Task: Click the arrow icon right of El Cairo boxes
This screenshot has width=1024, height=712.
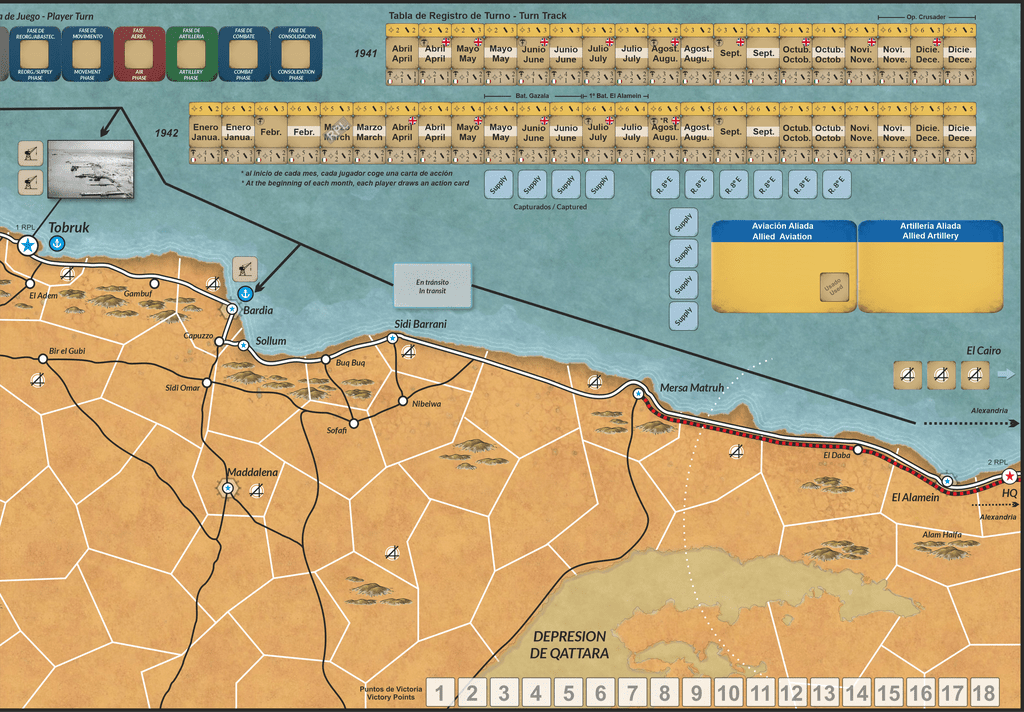Action: coord(1006,374)
